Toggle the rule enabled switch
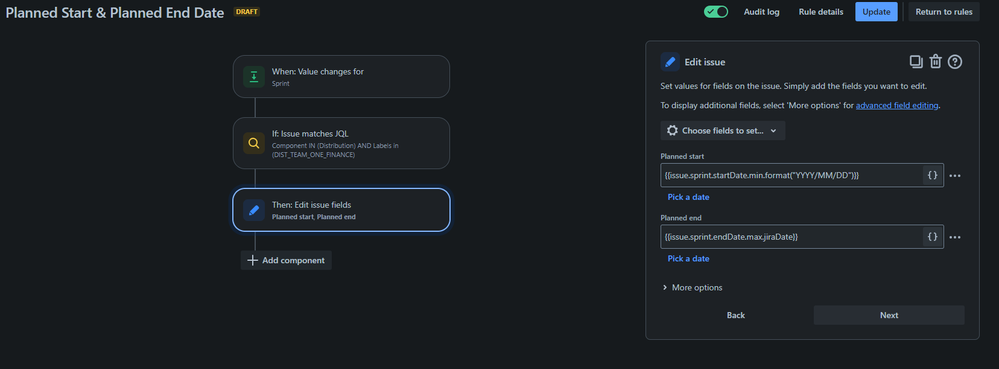This screenshot has width=999, height=369. 716,11
